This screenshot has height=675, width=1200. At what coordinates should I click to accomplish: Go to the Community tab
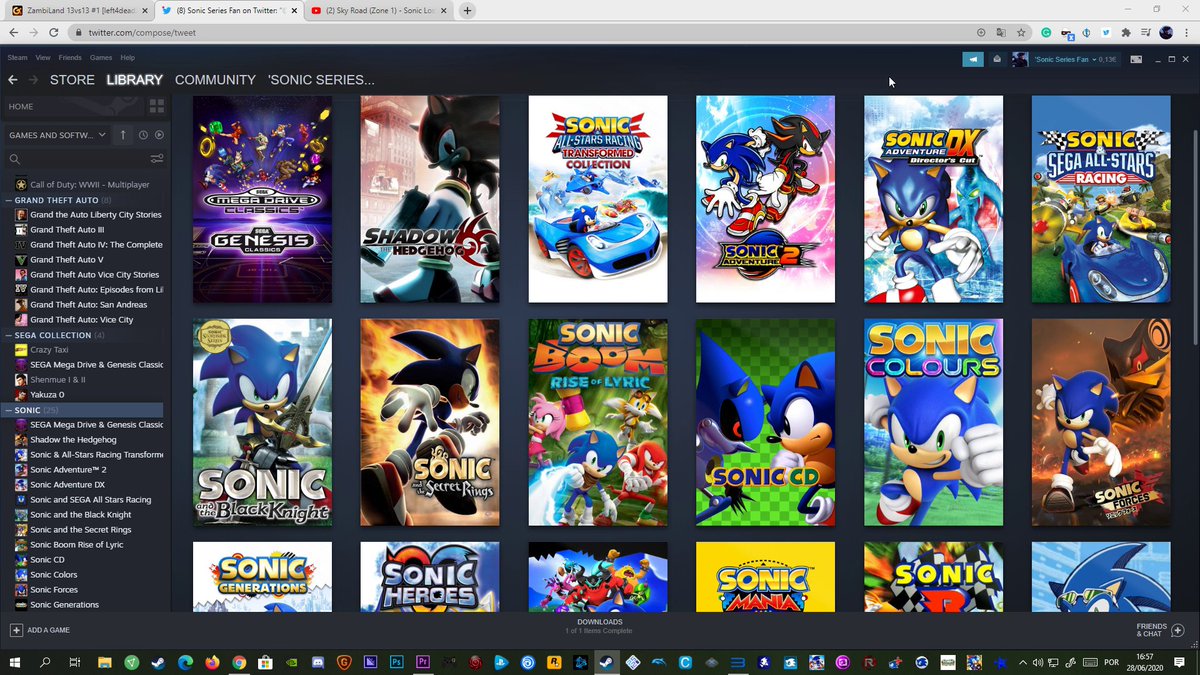point(215,80)
